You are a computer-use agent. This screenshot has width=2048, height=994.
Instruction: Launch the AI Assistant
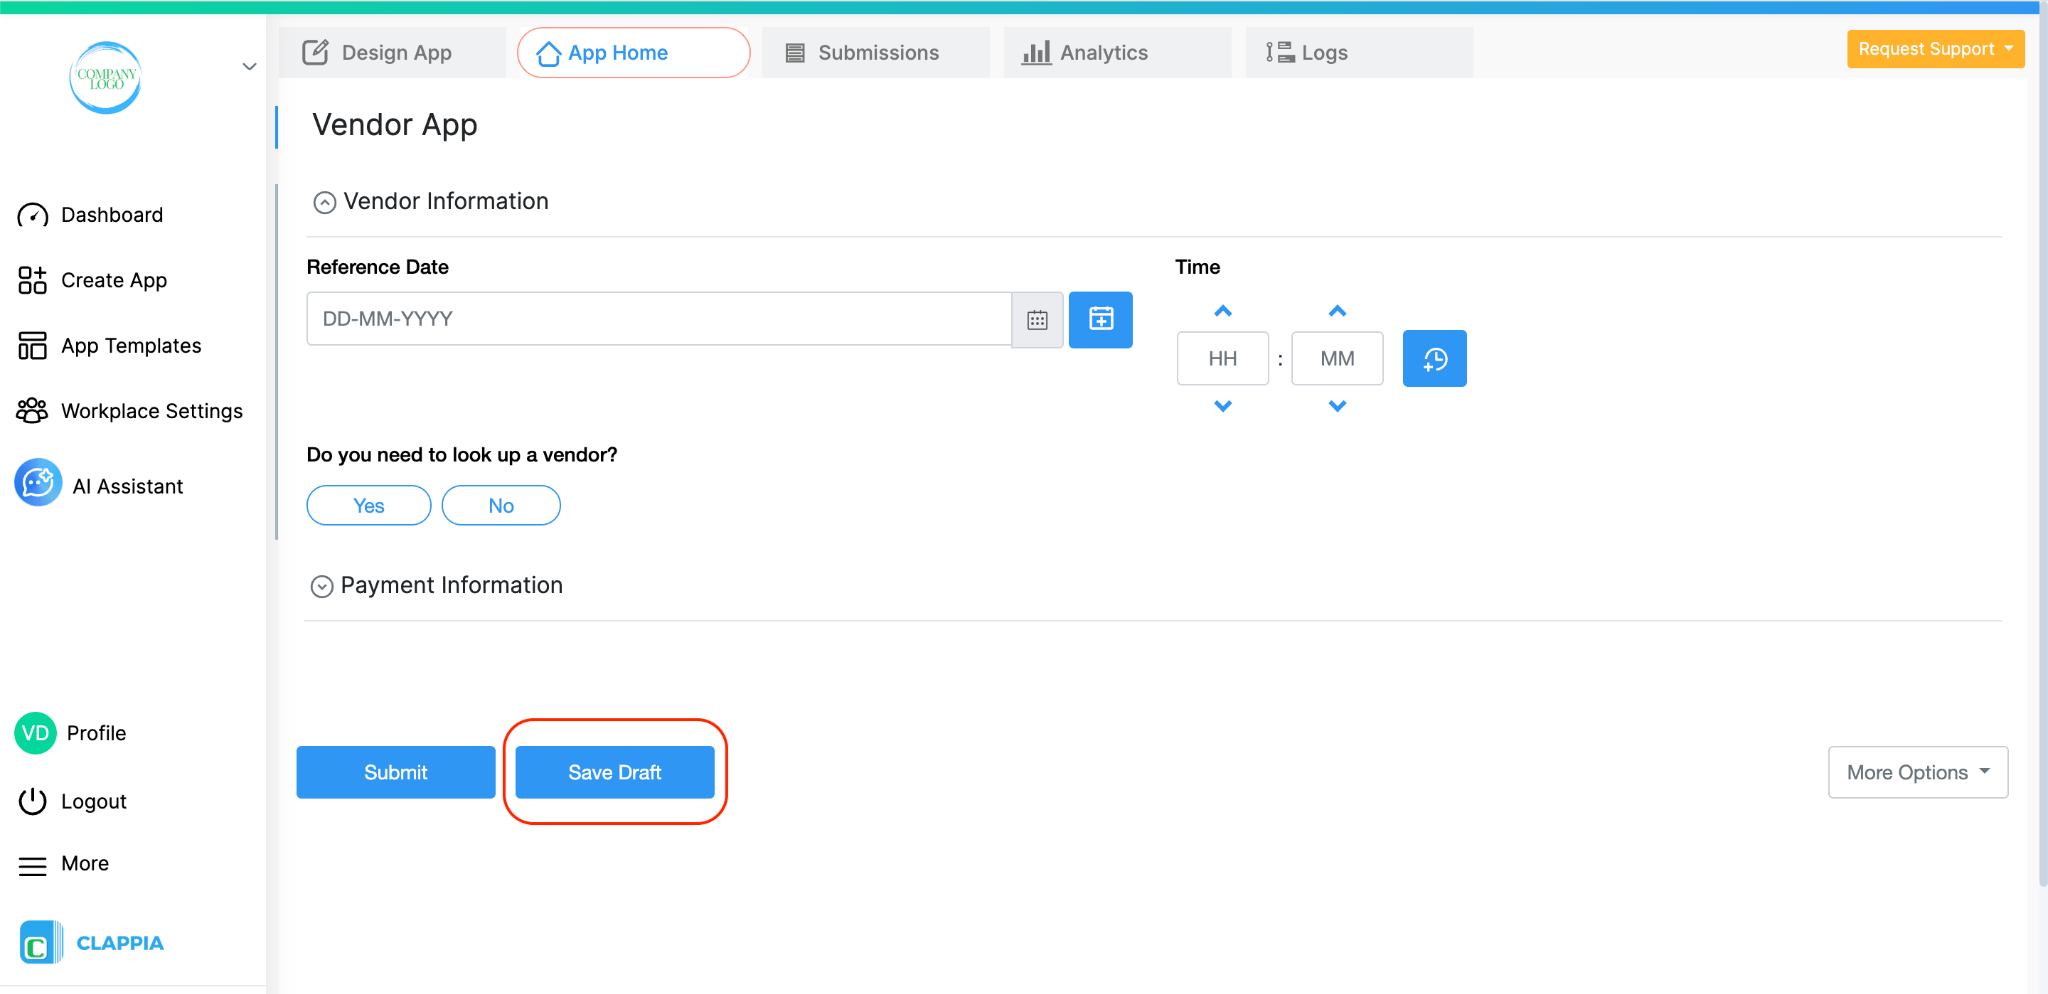128,485
